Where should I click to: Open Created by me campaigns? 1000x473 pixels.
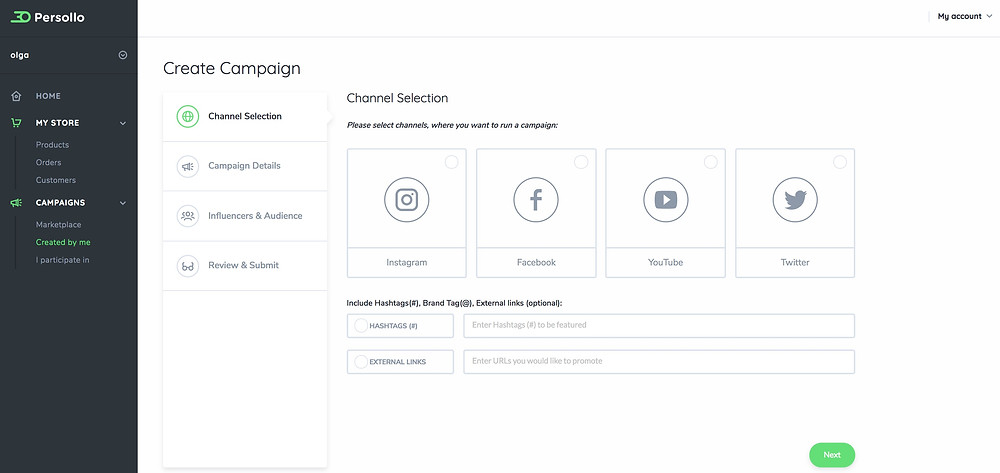click(63, 242)
